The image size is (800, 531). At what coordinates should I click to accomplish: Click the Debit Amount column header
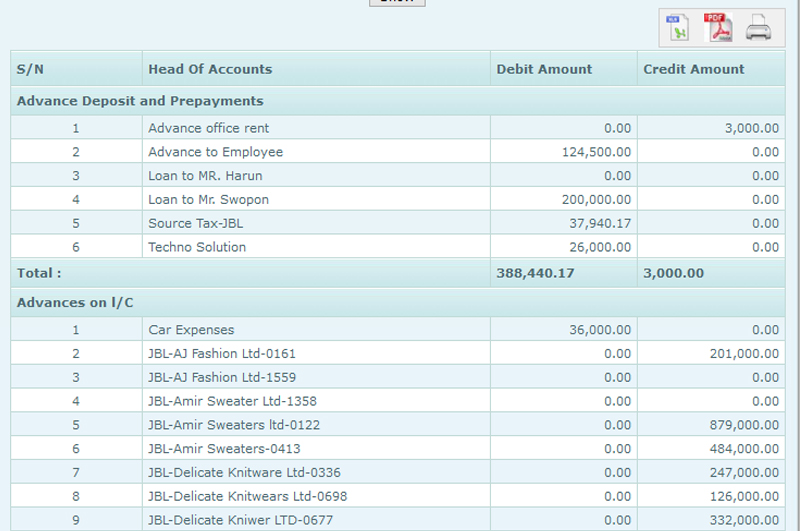click(544, 69)
